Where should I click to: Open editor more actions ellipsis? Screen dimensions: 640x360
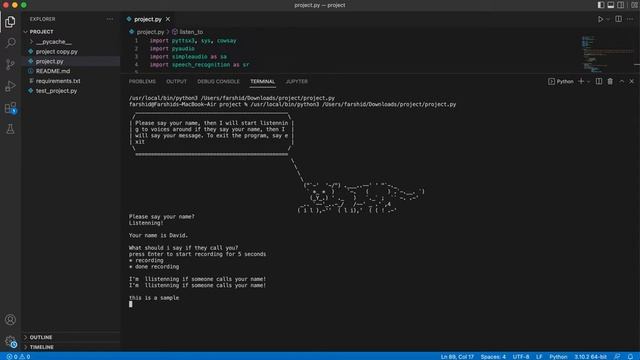[631, 19]
